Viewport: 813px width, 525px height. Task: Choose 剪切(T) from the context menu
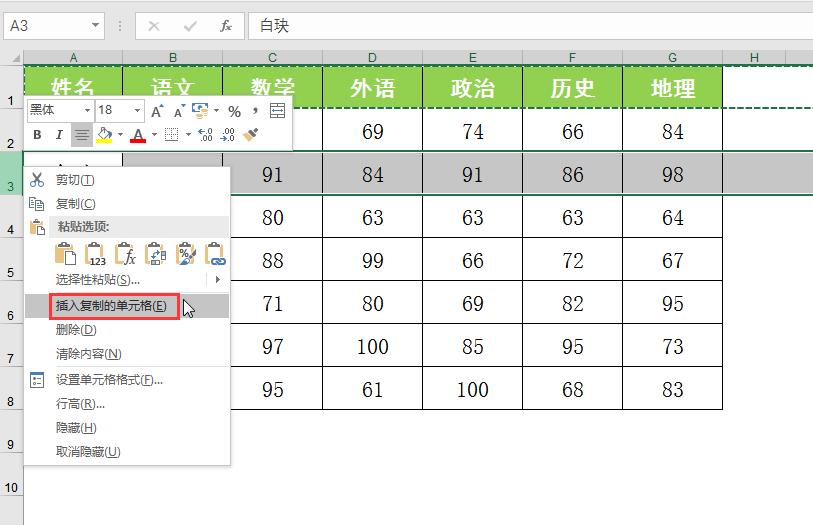(x=127, y=180)
